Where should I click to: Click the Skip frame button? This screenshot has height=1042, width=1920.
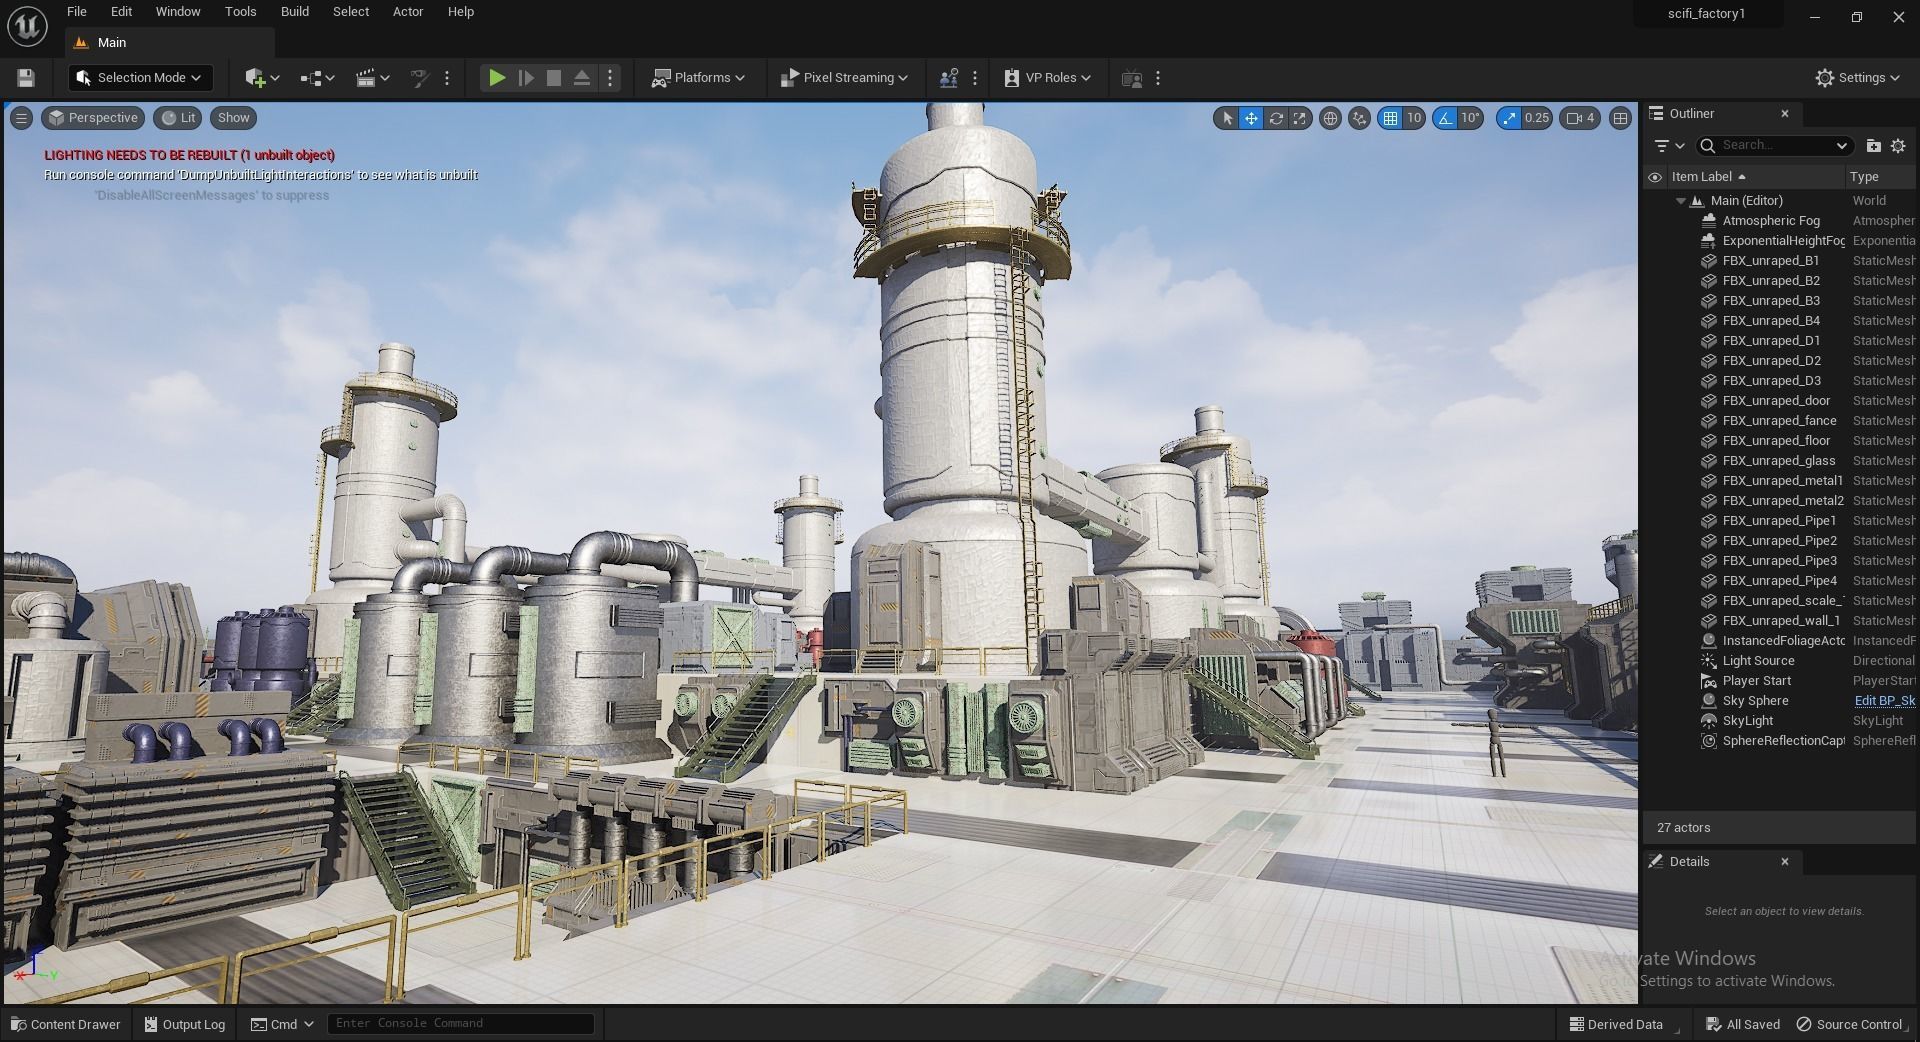525,78
